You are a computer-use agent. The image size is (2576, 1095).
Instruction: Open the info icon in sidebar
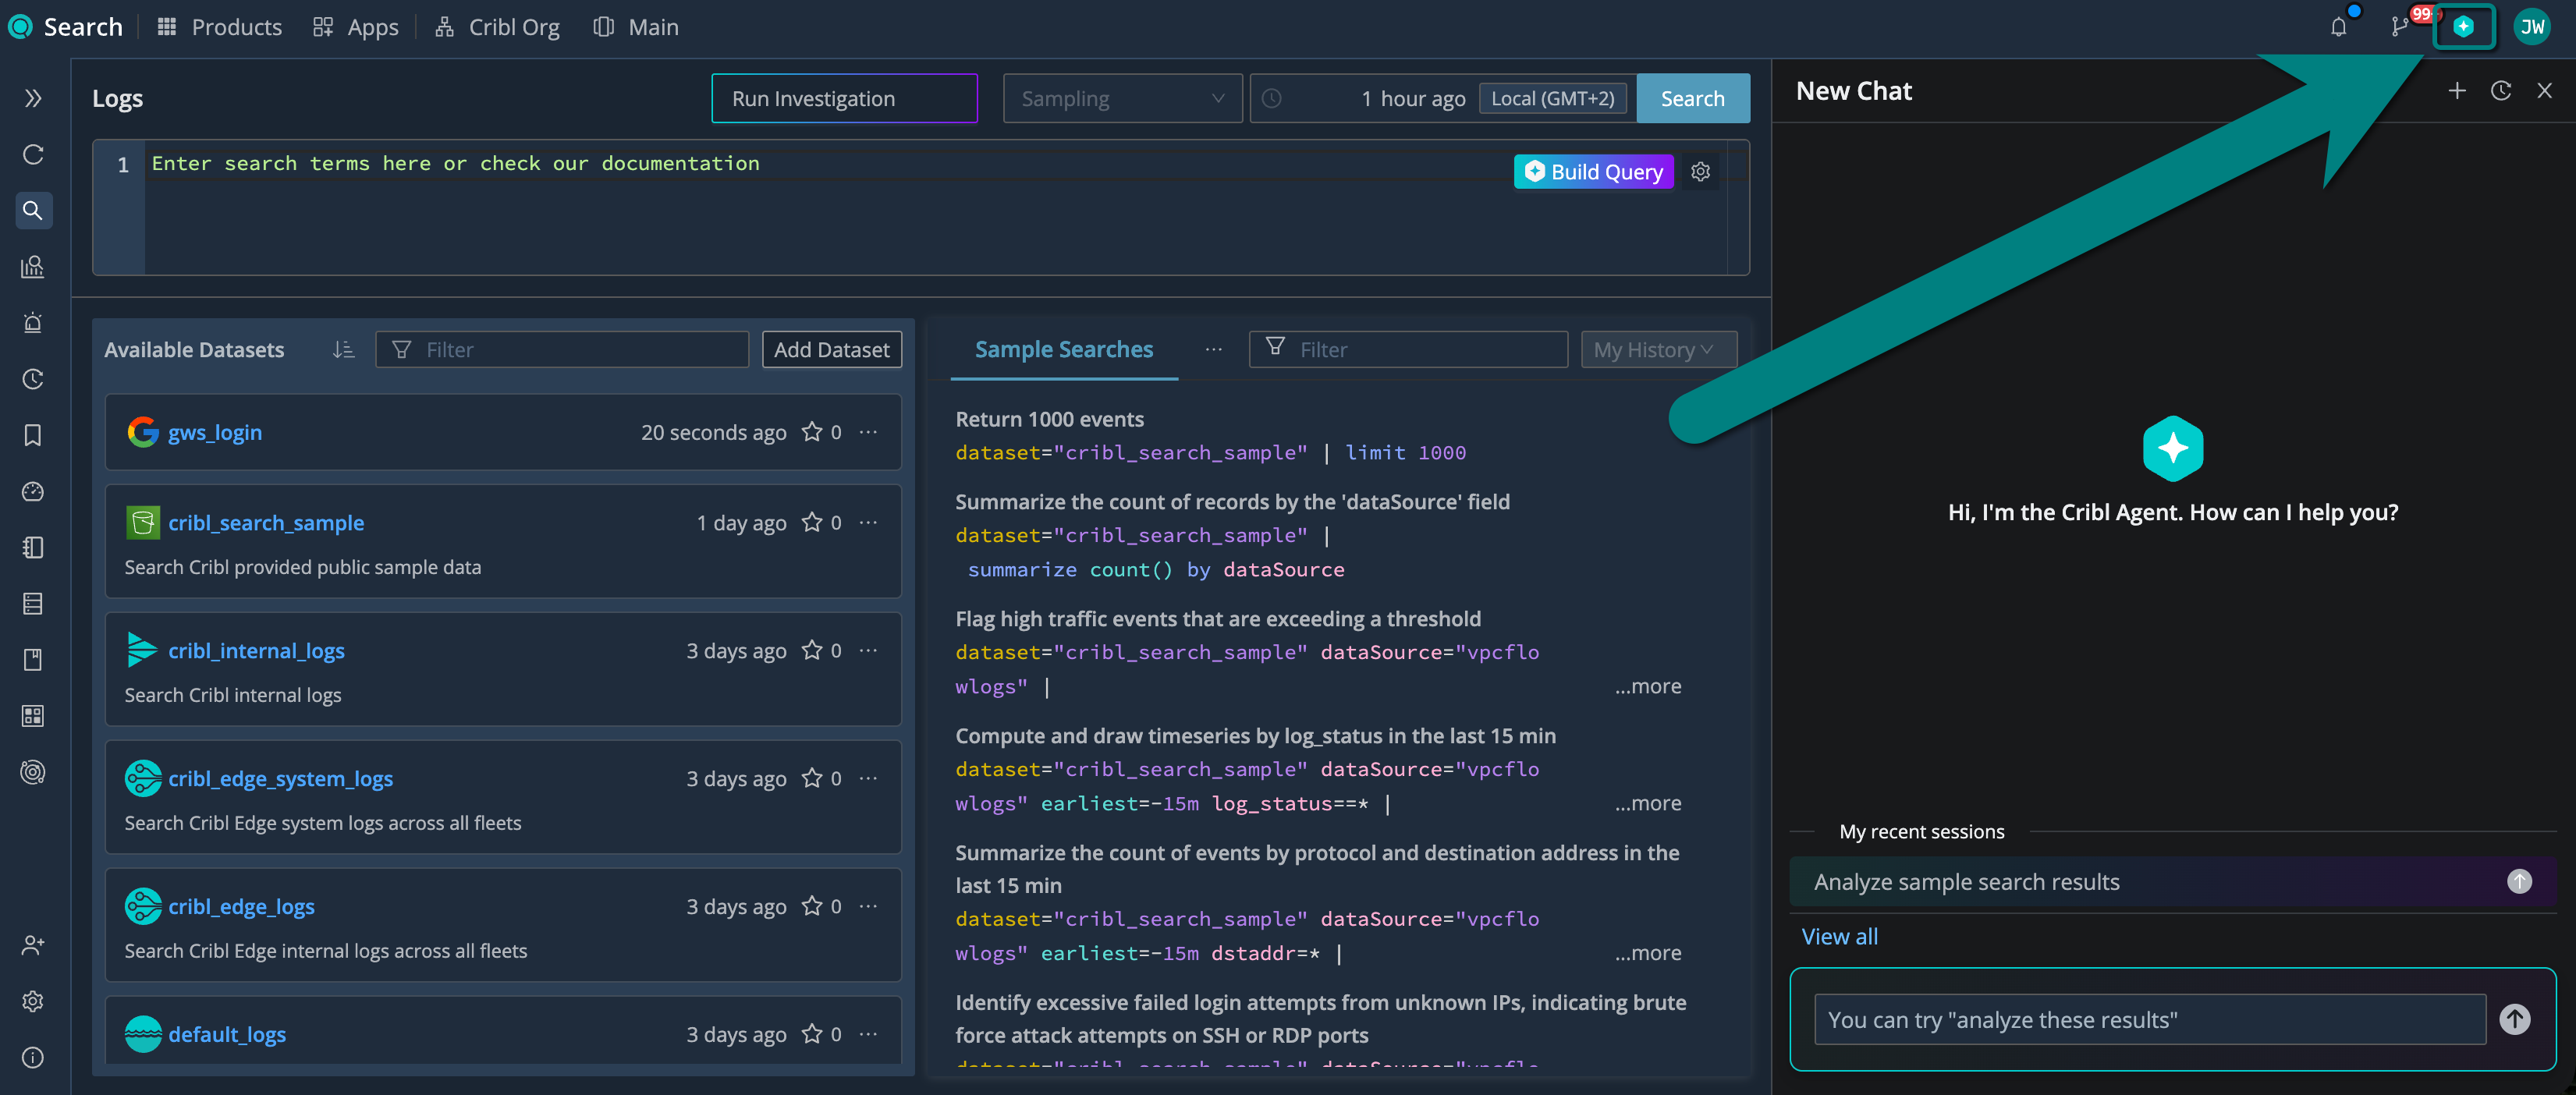coord(33,1057)
